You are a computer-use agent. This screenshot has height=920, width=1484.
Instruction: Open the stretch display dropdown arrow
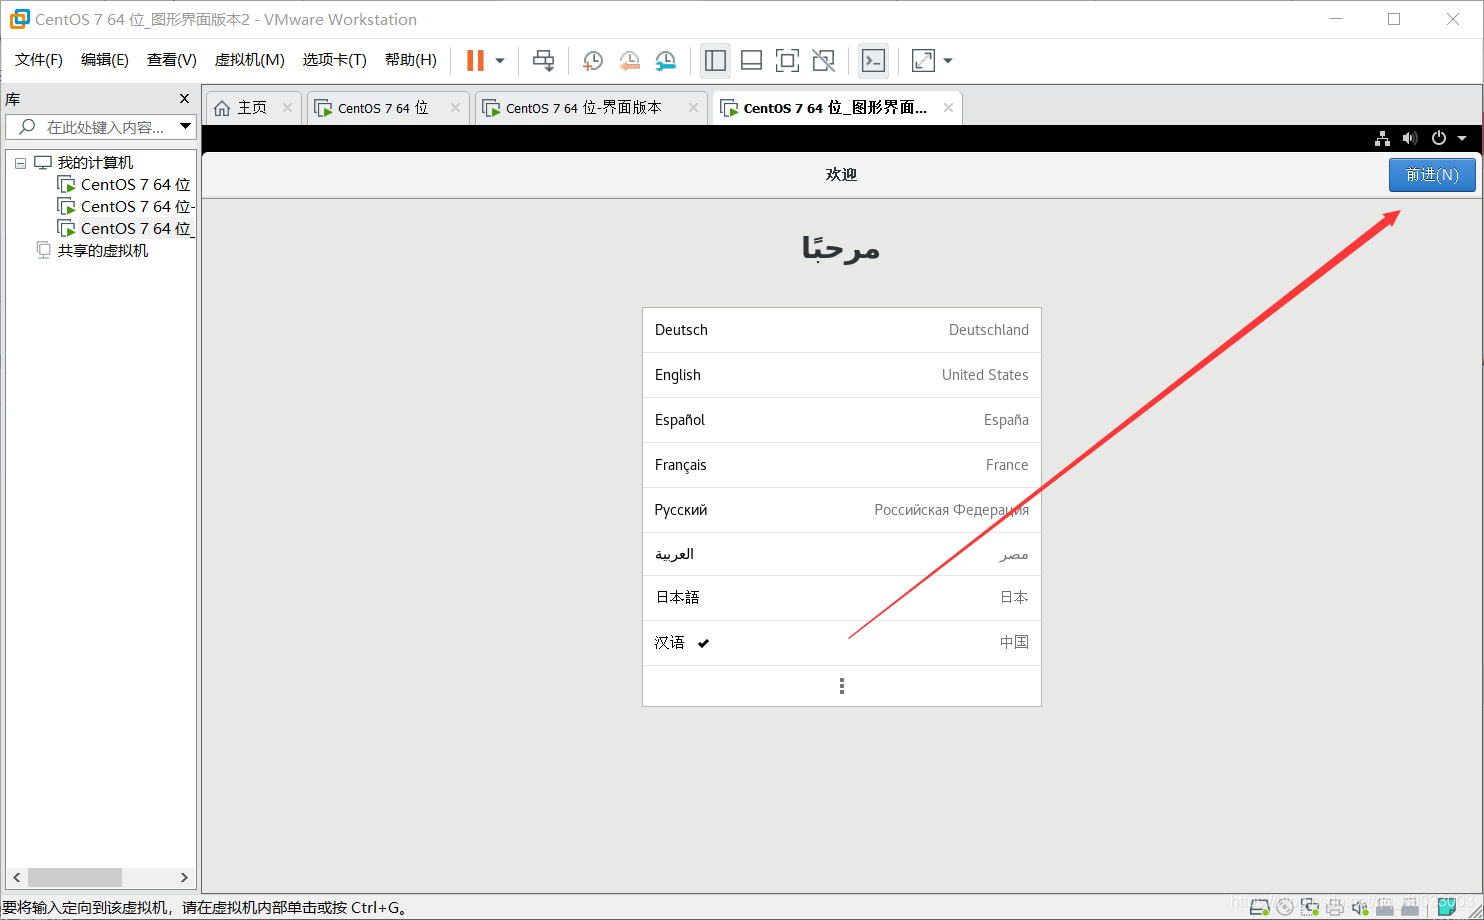(x=948, y=61)
